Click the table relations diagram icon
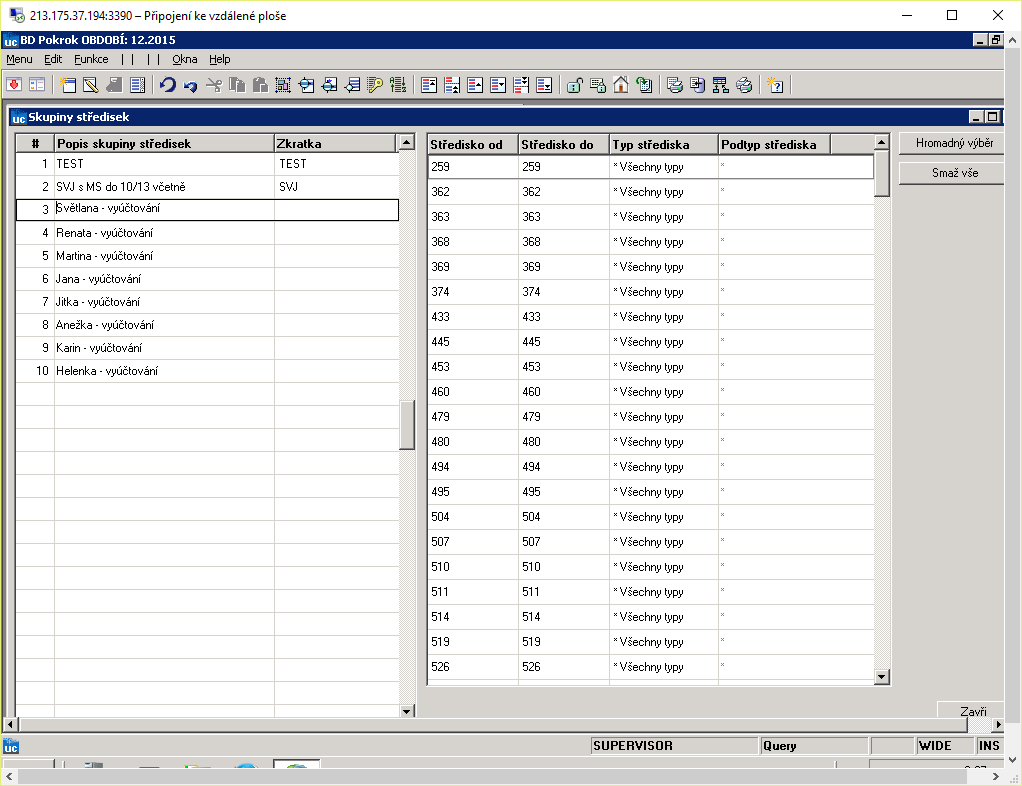 click(720, 85)
